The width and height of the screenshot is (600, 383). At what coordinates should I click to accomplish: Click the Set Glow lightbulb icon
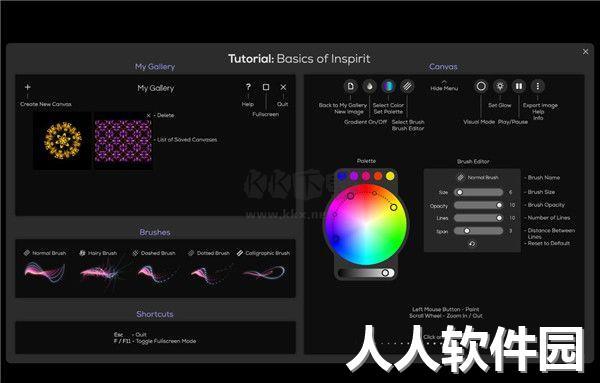click(x=500, y=86)
